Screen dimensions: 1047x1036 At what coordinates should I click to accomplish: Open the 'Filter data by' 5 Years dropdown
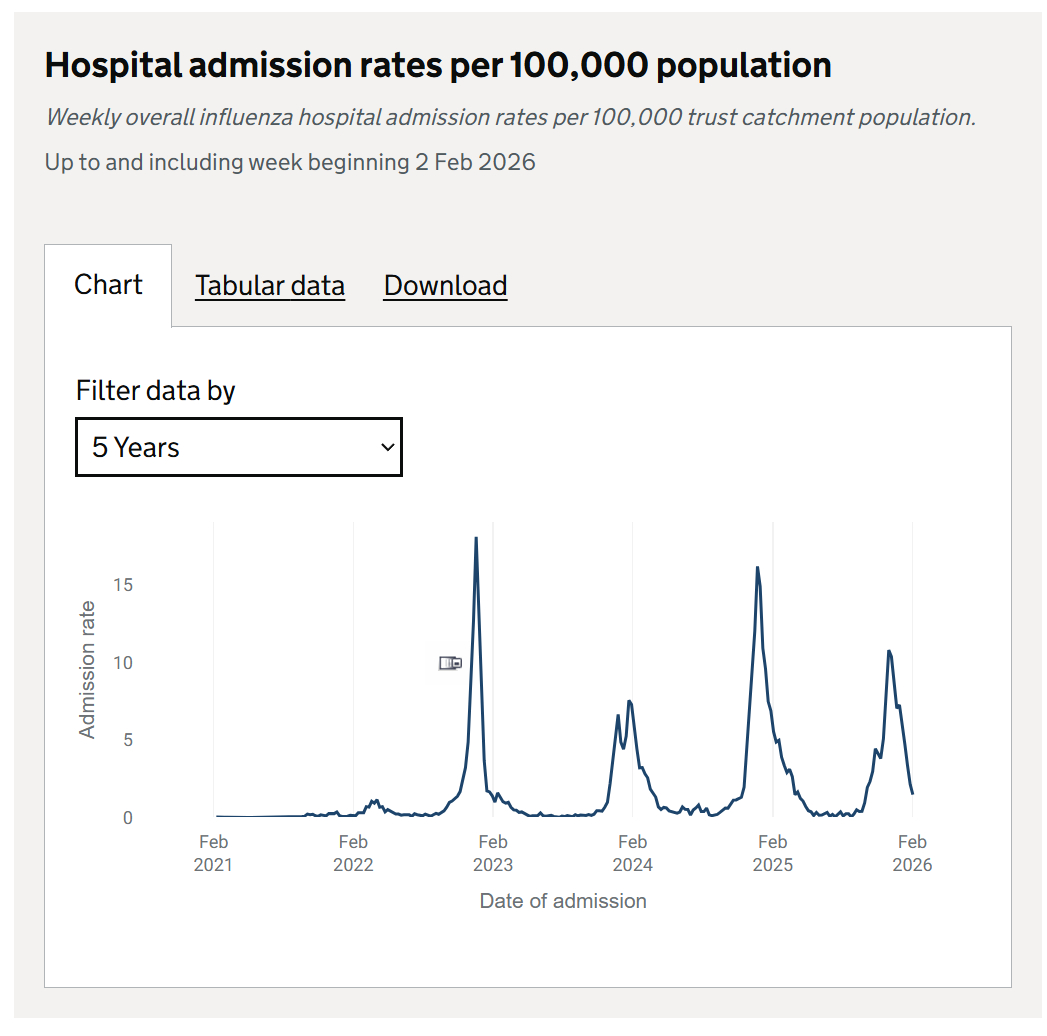point(238,448)
